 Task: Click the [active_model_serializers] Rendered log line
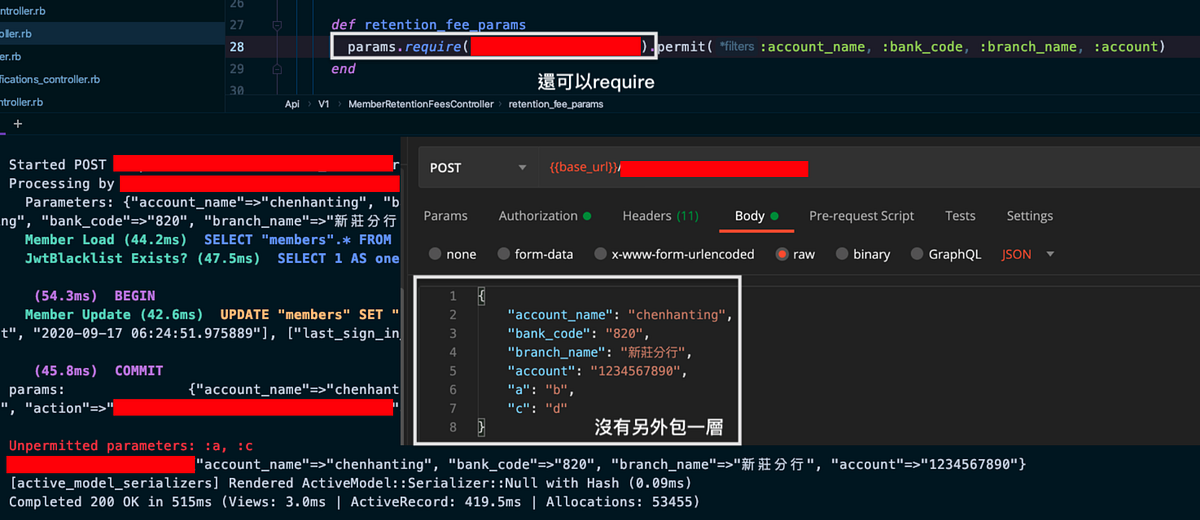[350, 483]
